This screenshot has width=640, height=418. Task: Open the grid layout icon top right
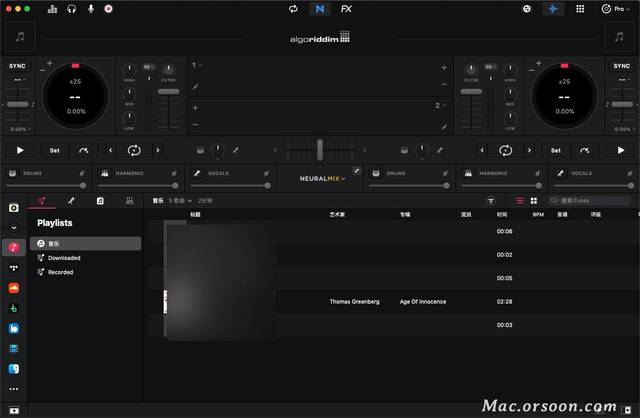580,9
